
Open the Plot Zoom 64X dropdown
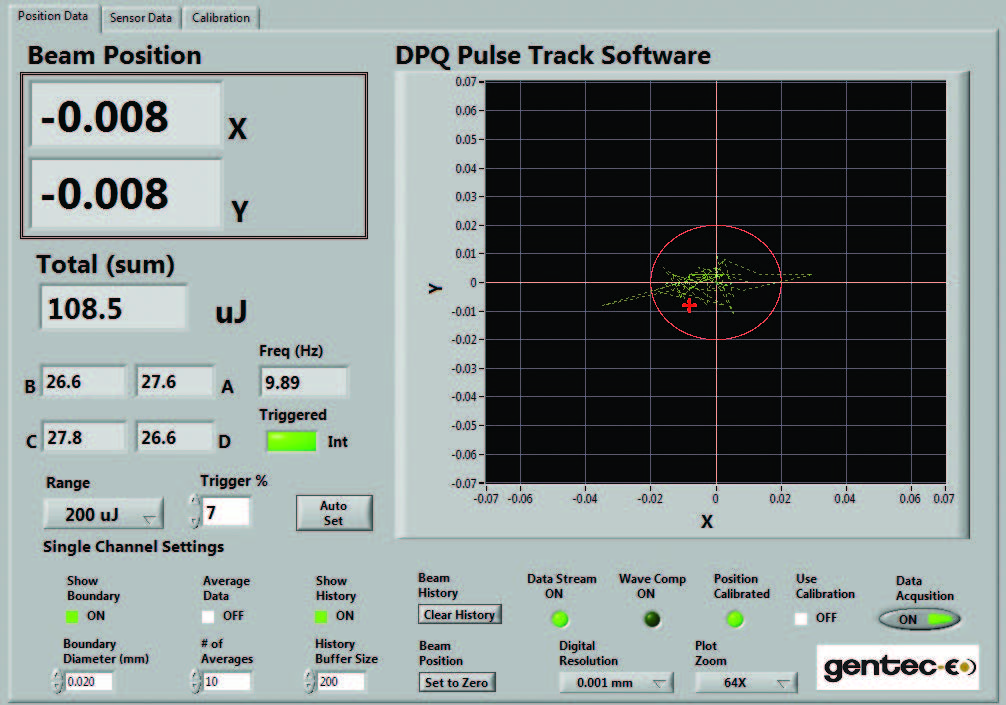coord(746,683)
